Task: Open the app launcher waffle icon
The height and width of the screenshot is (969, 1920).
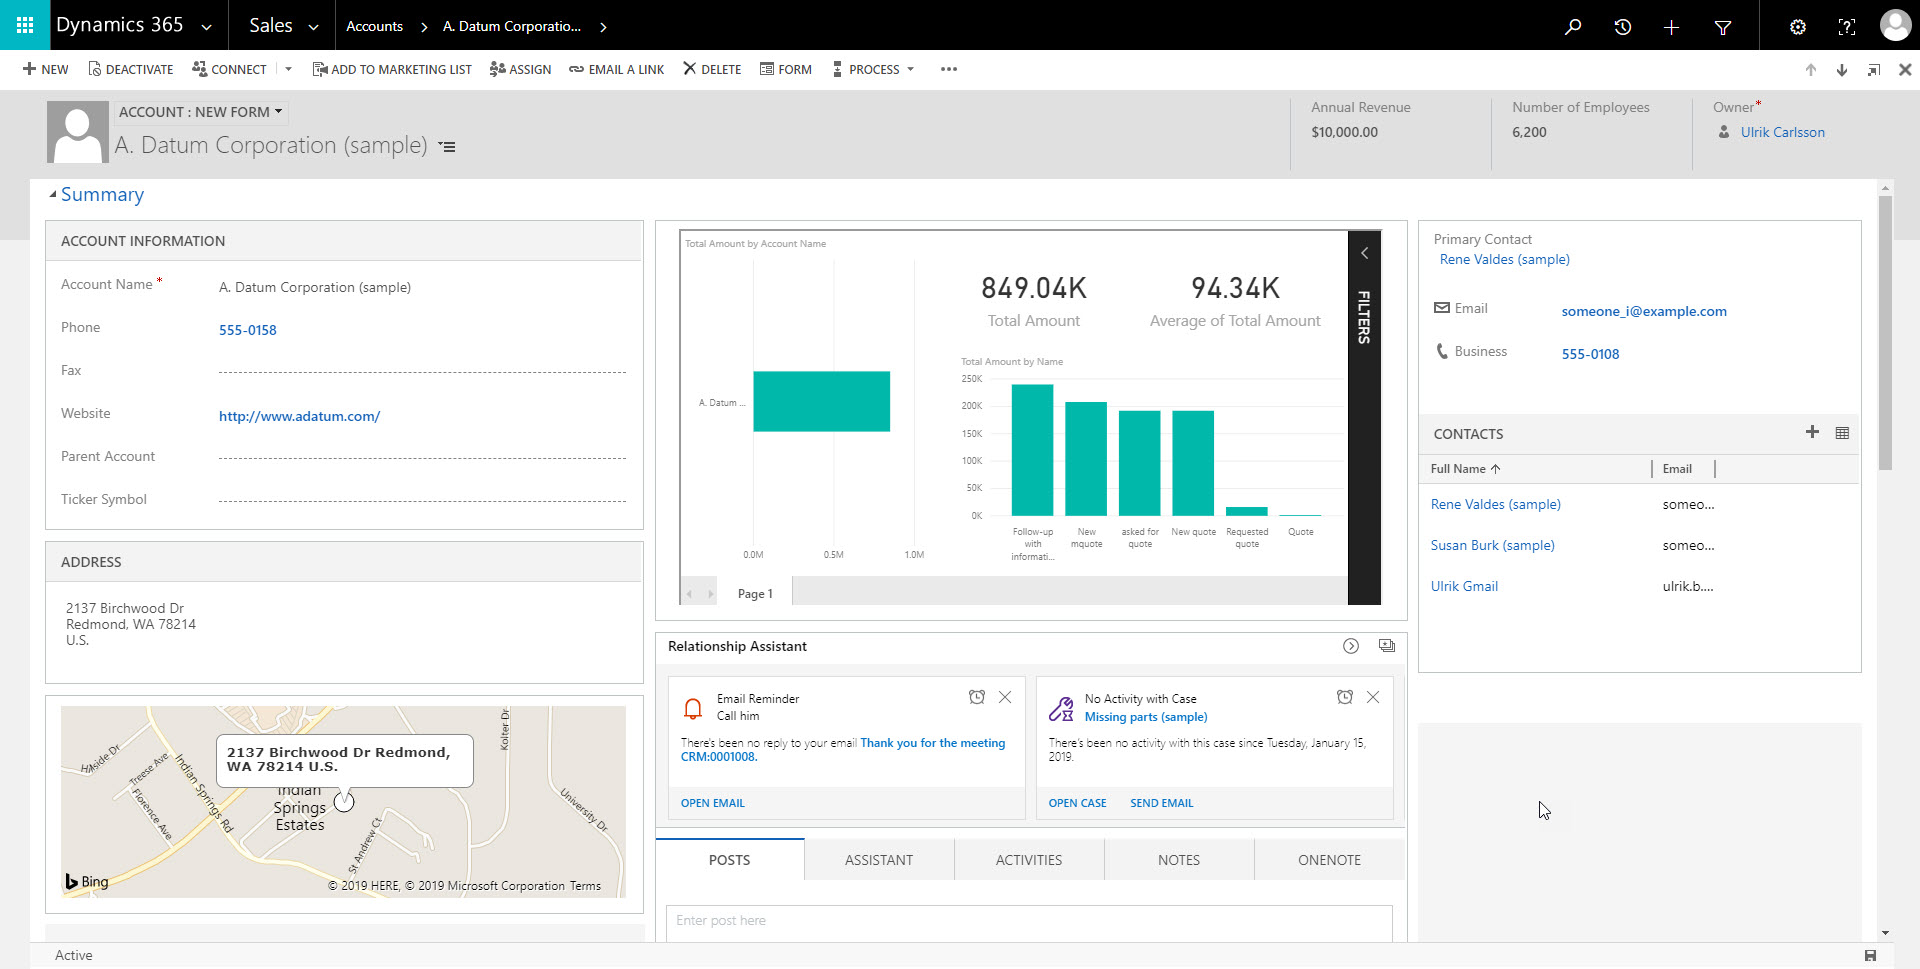Action: click(x=23, y=25)
